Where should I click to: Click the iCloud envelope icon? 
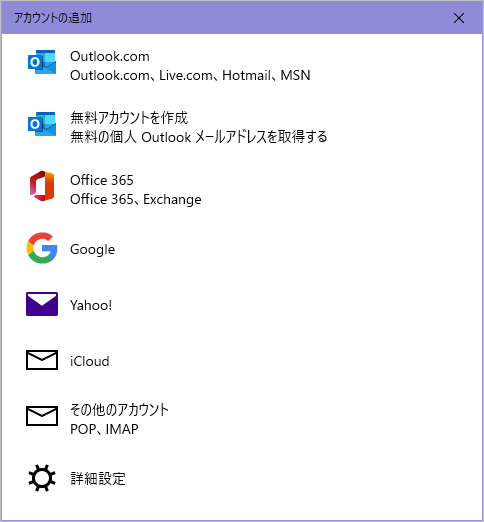tap(42, 360)
